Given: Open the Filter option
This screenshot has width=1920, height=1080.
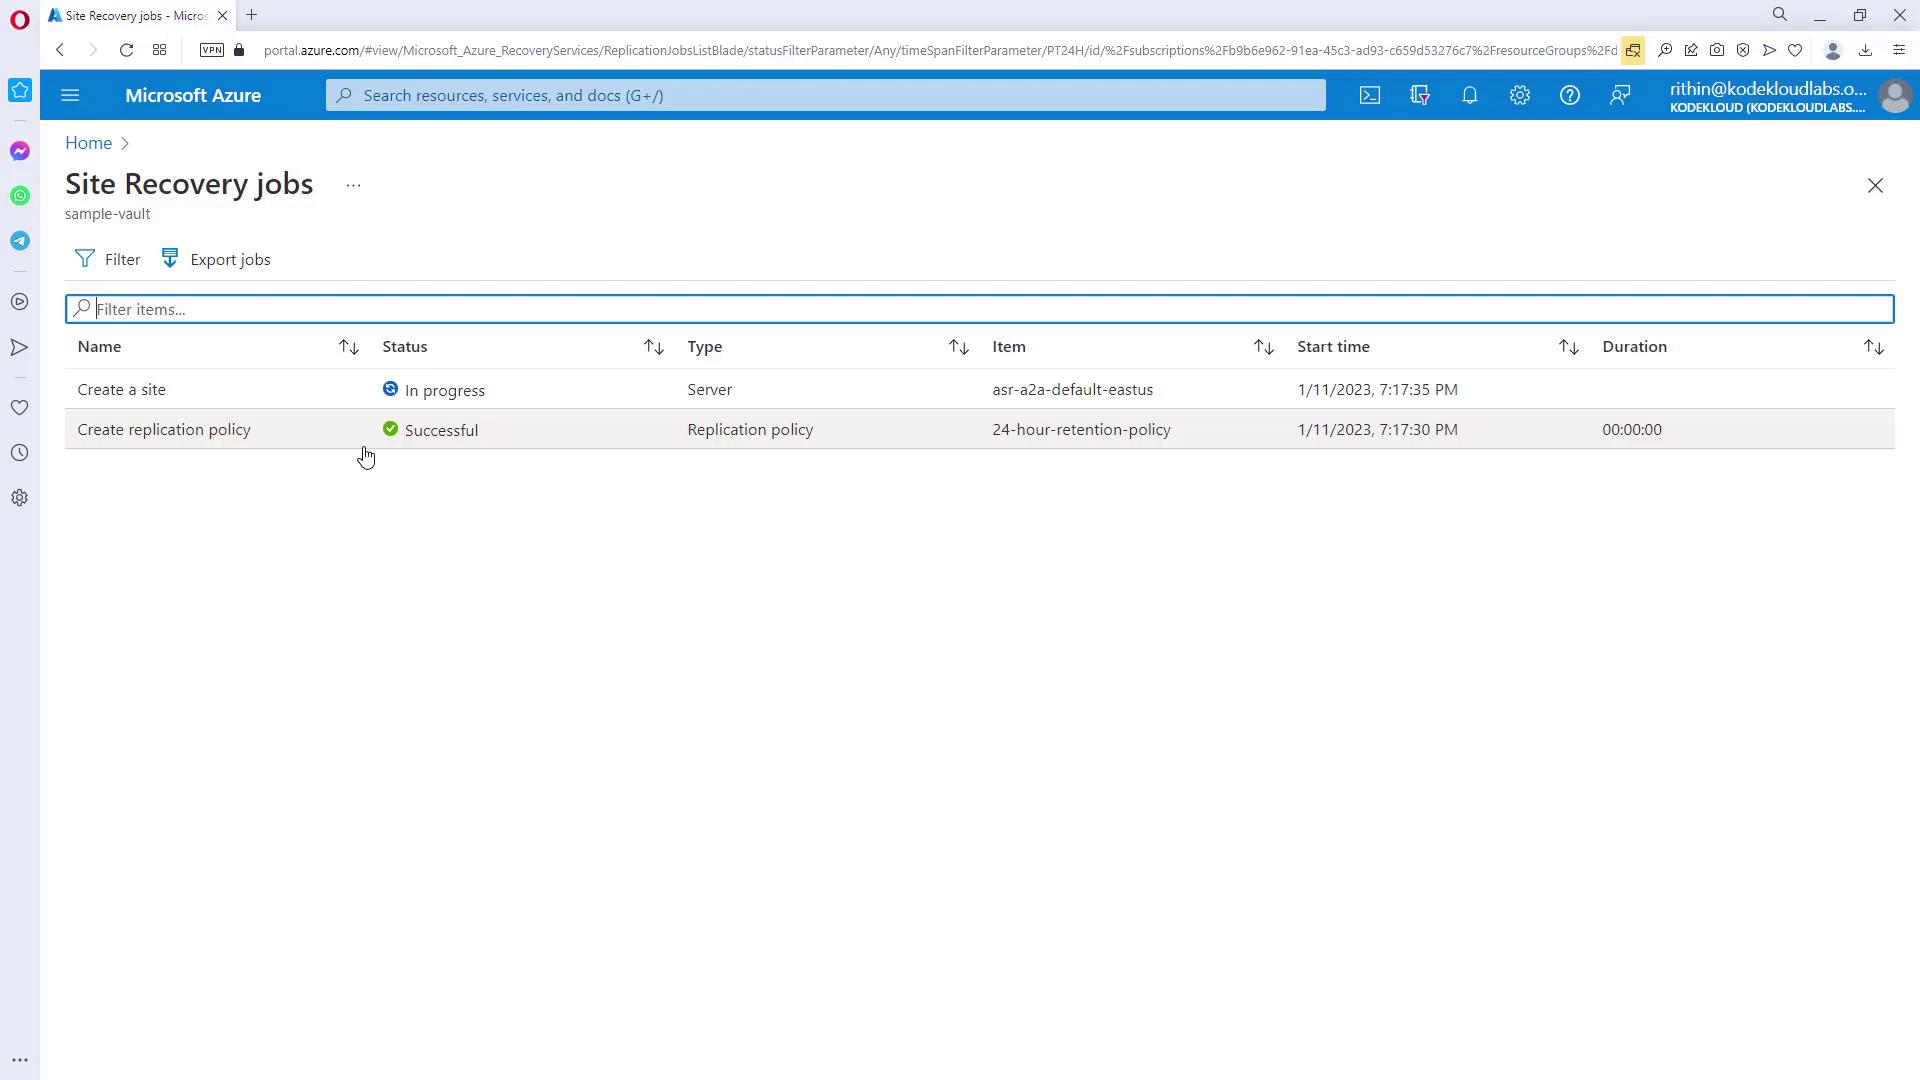Looking at the screenshot, I should pos(108,259).
